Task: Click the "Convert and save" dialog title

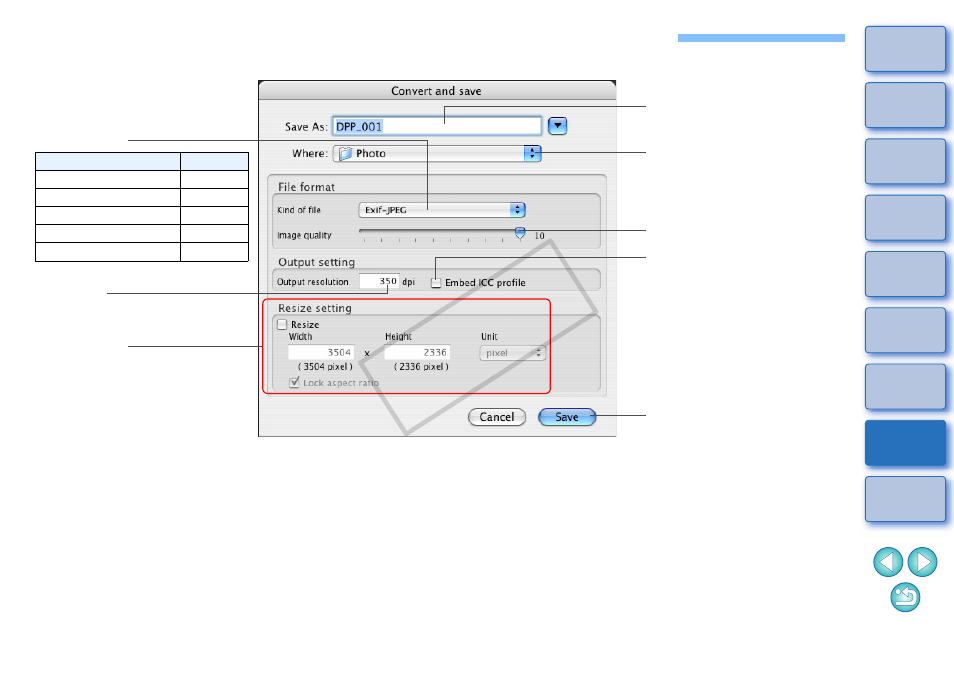Action: pos(436,91)
